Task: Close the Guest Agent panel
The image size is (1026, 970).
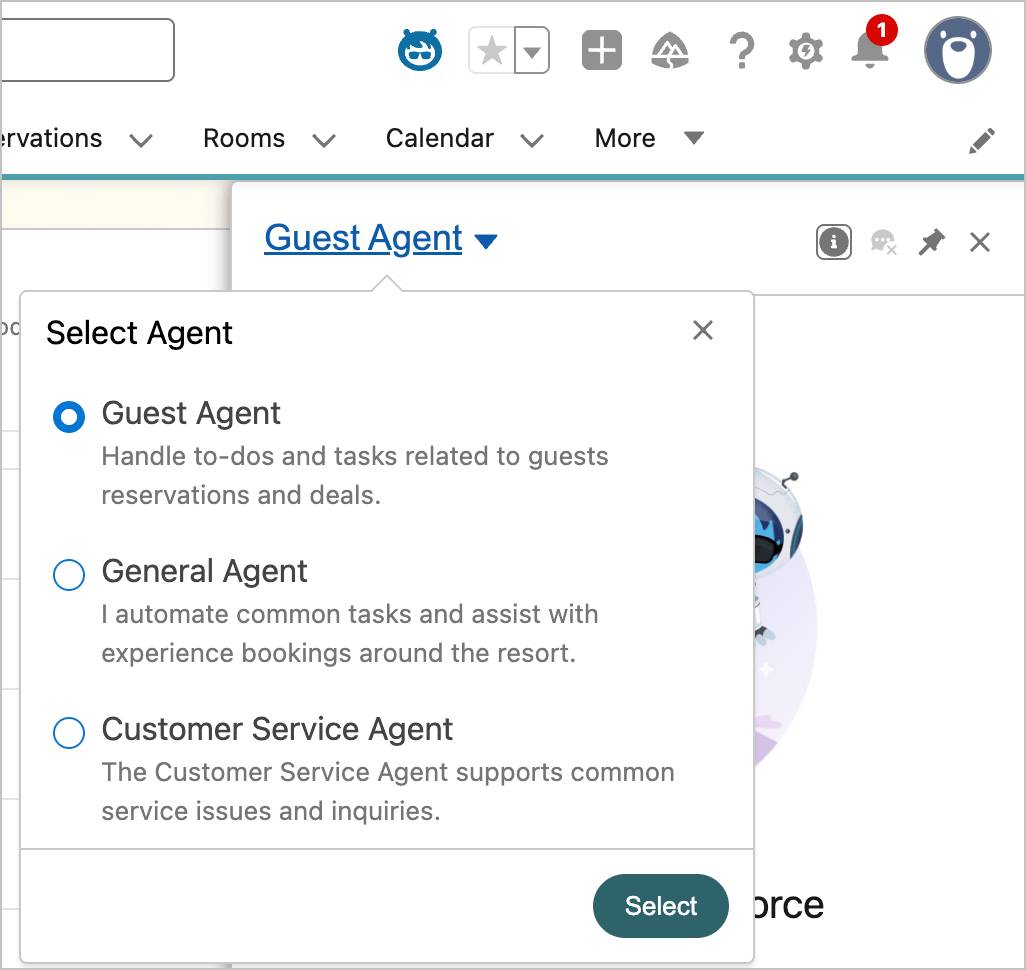Action: pos(980,242)
